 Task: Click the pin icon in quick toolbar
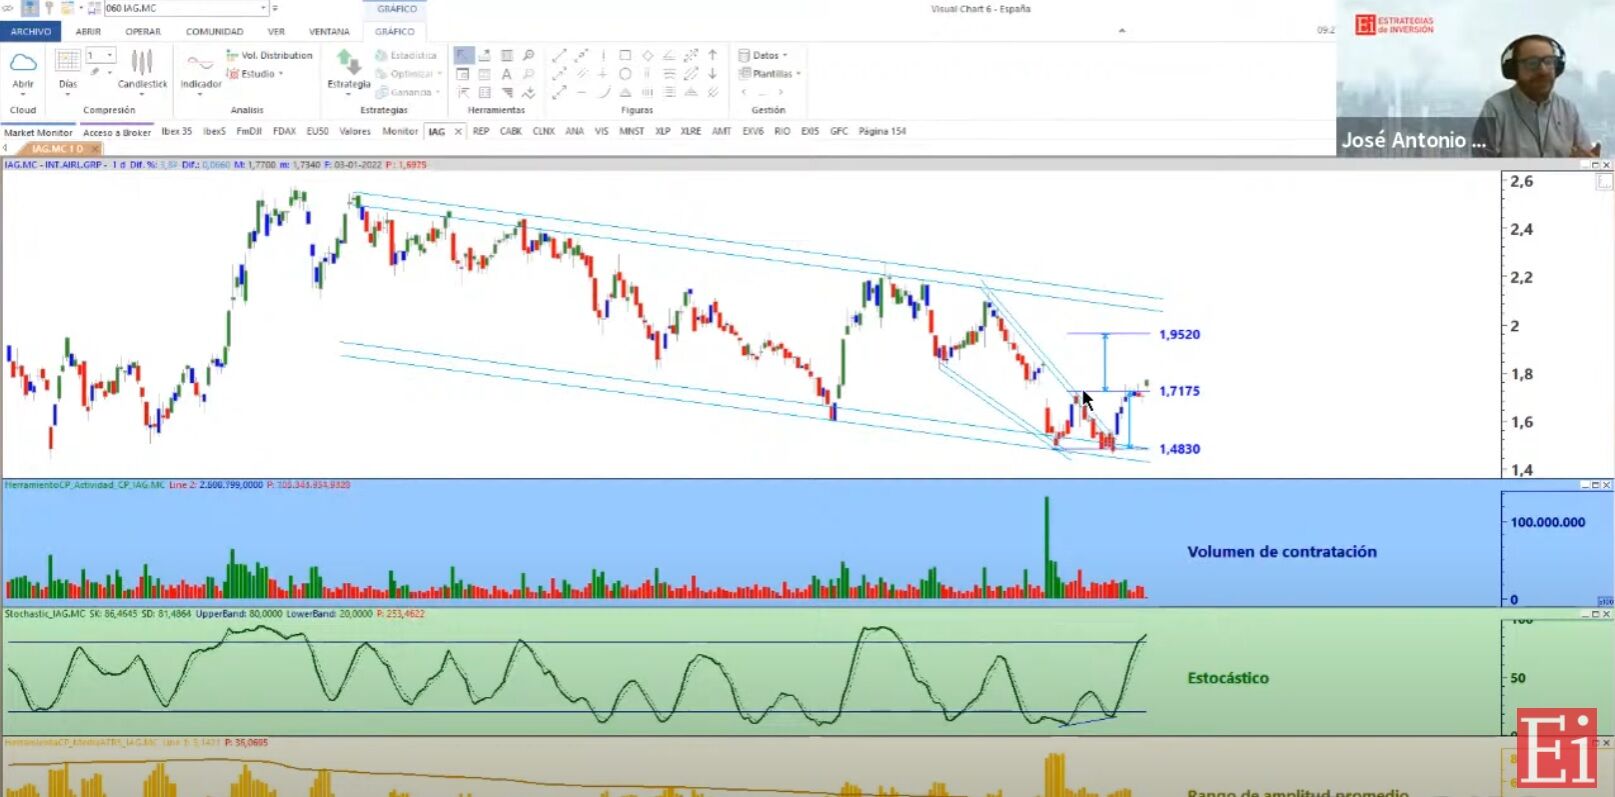pyautogui.click(x=49, y=8)
